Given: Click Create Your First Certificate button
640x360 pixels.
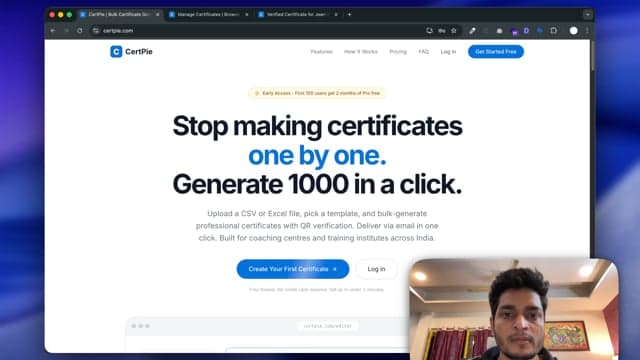Looking at the screenshot, I should (293, 269).
